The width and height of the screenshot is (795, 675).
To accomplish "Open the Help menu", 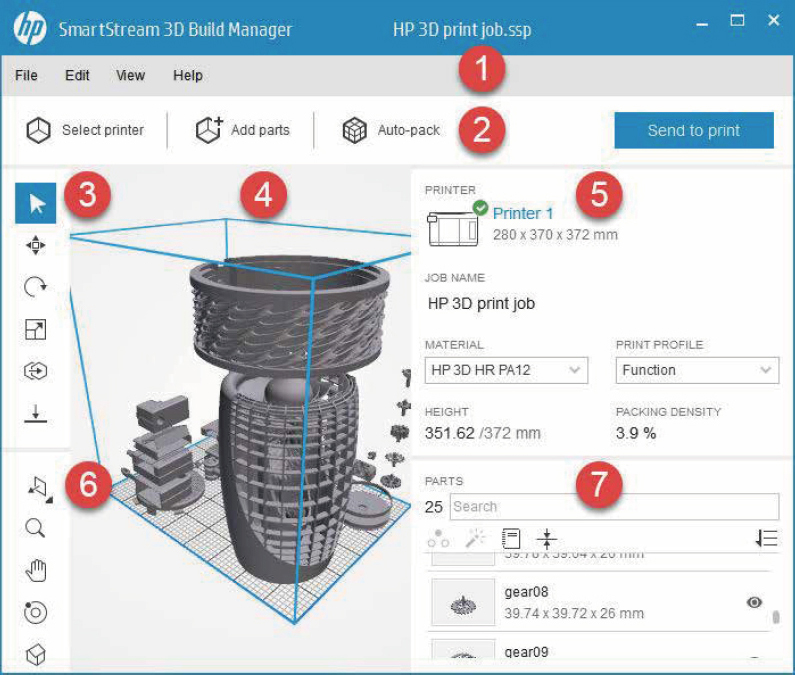I will click(187, 75).
